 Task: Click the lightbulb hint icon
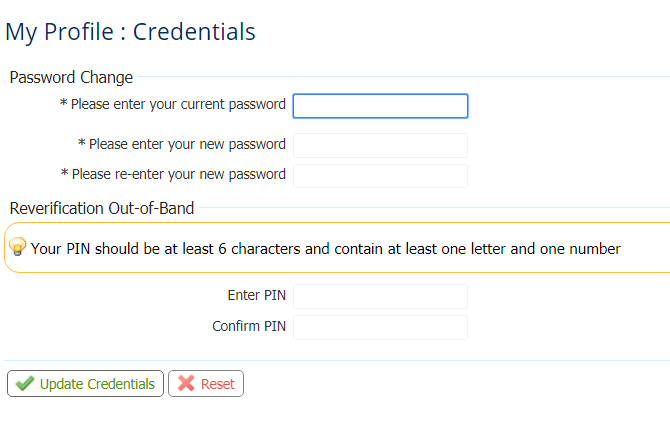(x=18, y=246)
